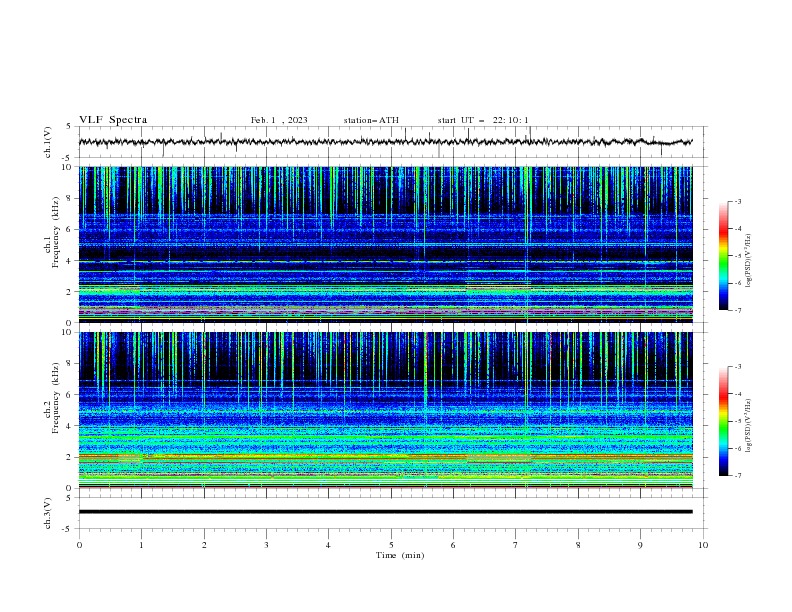Viewport: 792px width, 612px height.
Task: Click the ch.1 spectrogram panel
Action: coord(386,244)
